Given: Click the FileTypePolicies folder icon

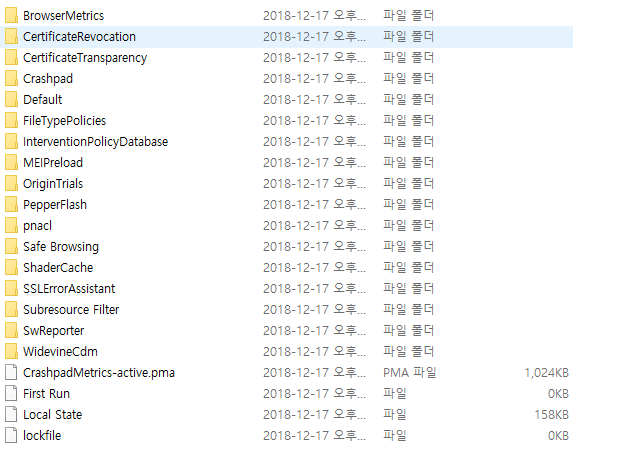Looking at the screenshot, I should click(x=11, y=120).
